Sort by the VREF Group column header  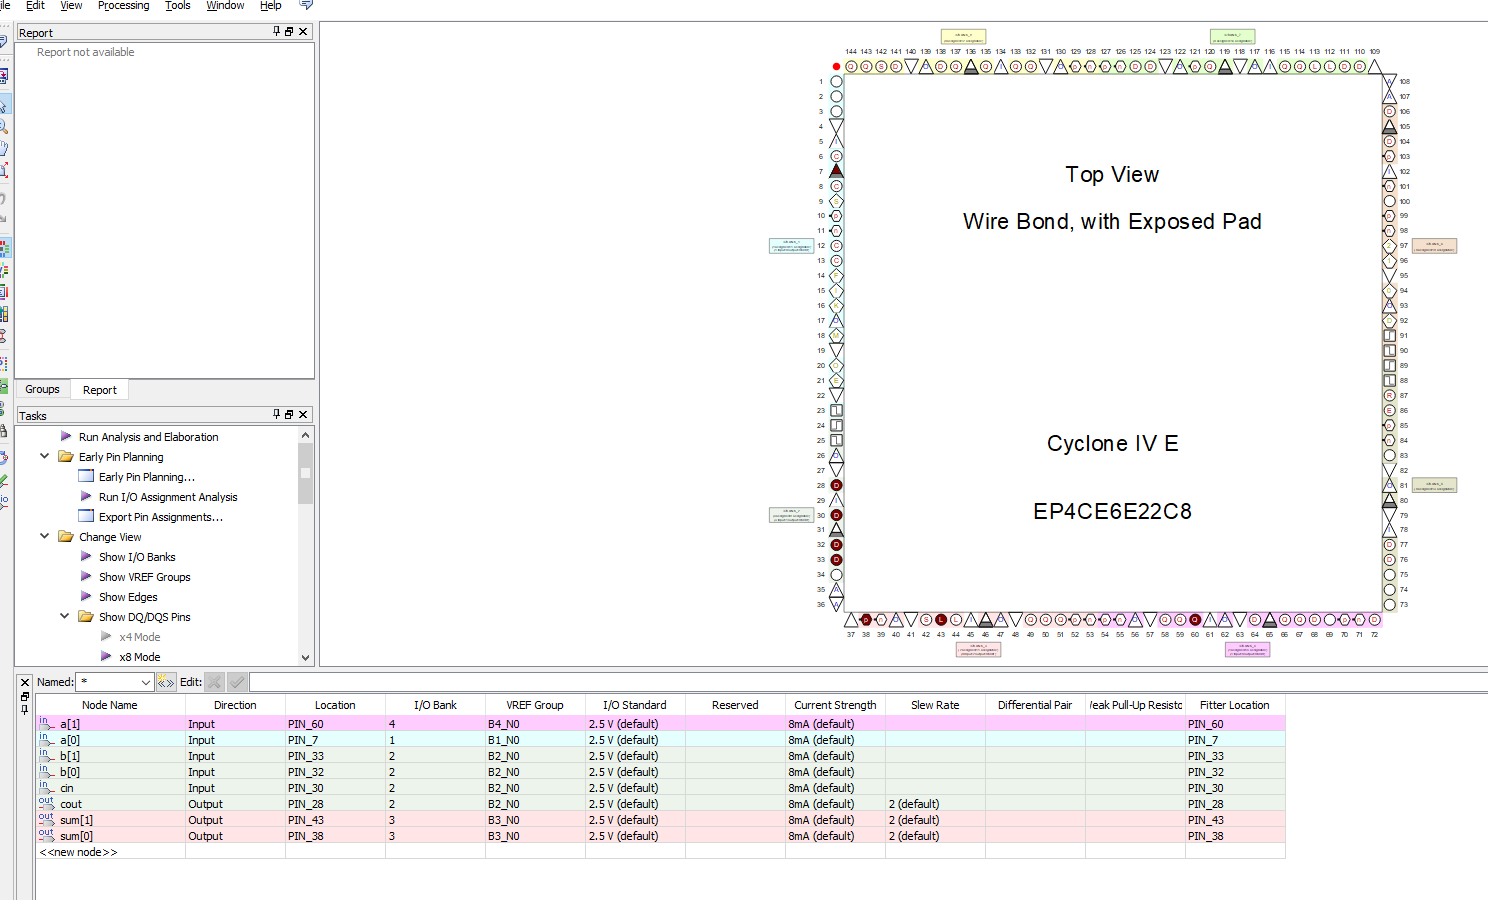point(535,705)
